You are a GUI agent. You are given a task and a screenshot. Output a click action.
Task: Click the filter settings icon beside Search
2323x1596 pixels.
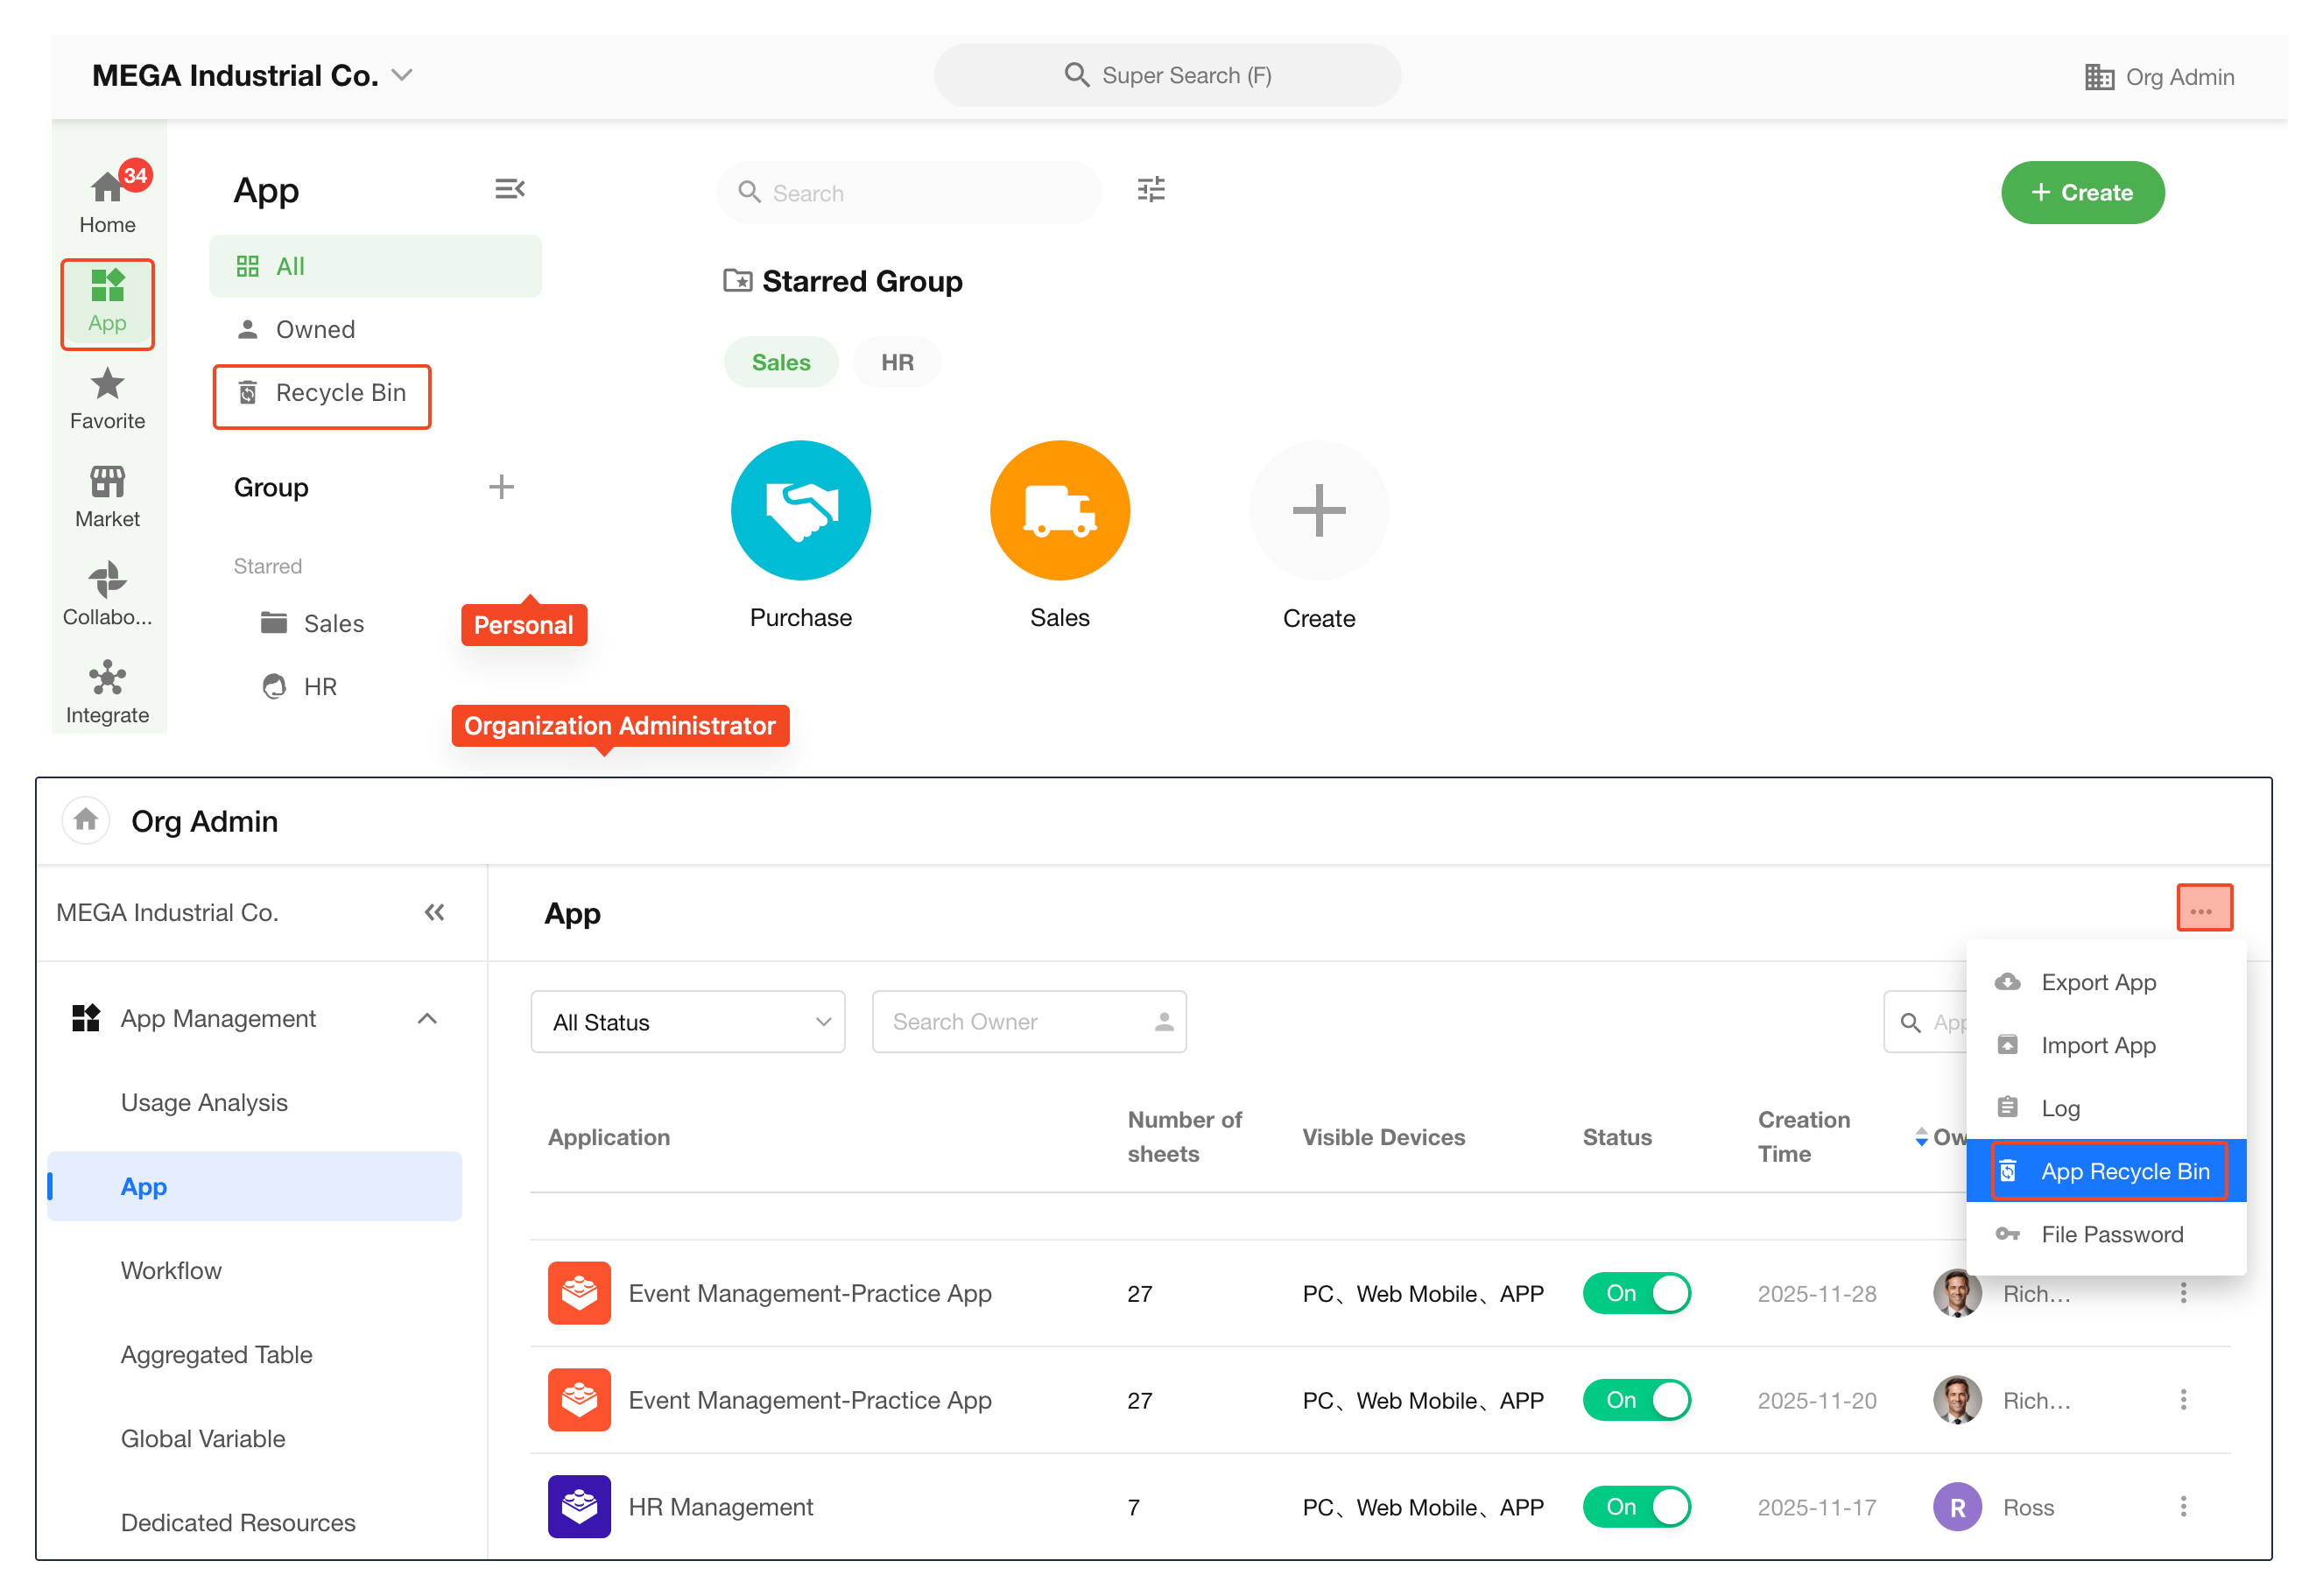click(1151, 190)
